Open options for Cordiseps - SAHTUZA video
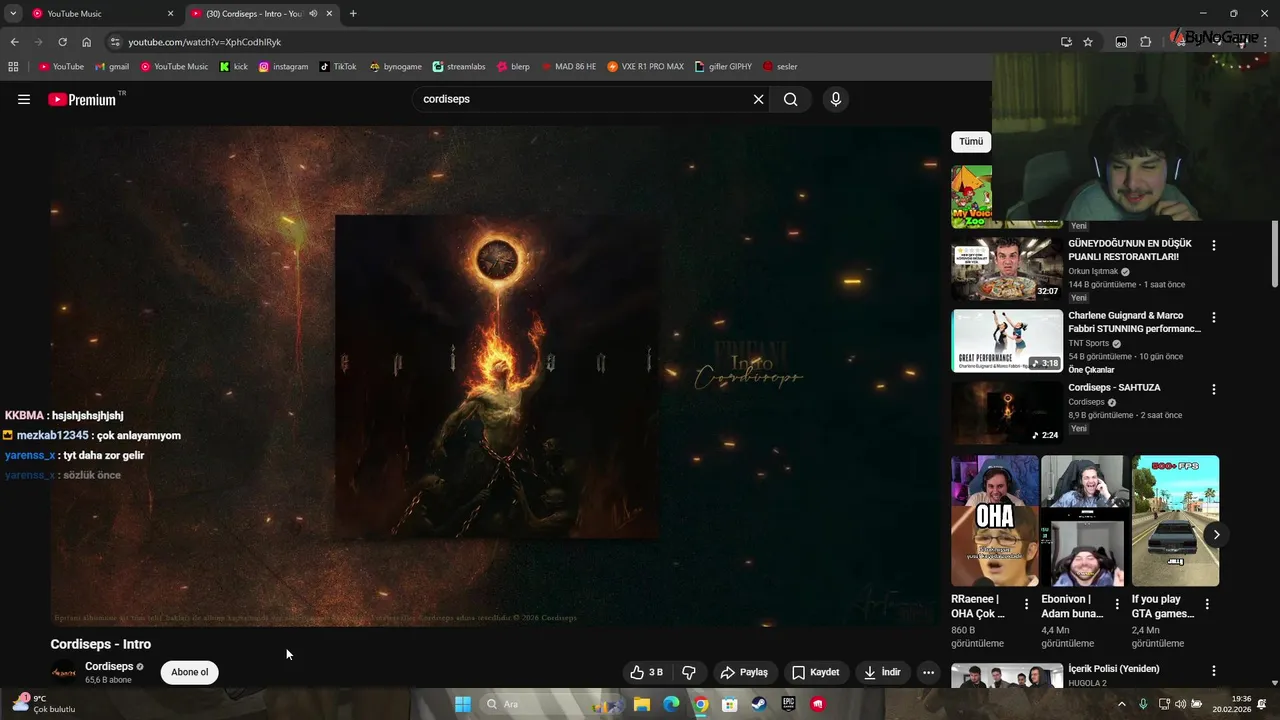This screenshot has width=1280, height=720. [1214, 389]
